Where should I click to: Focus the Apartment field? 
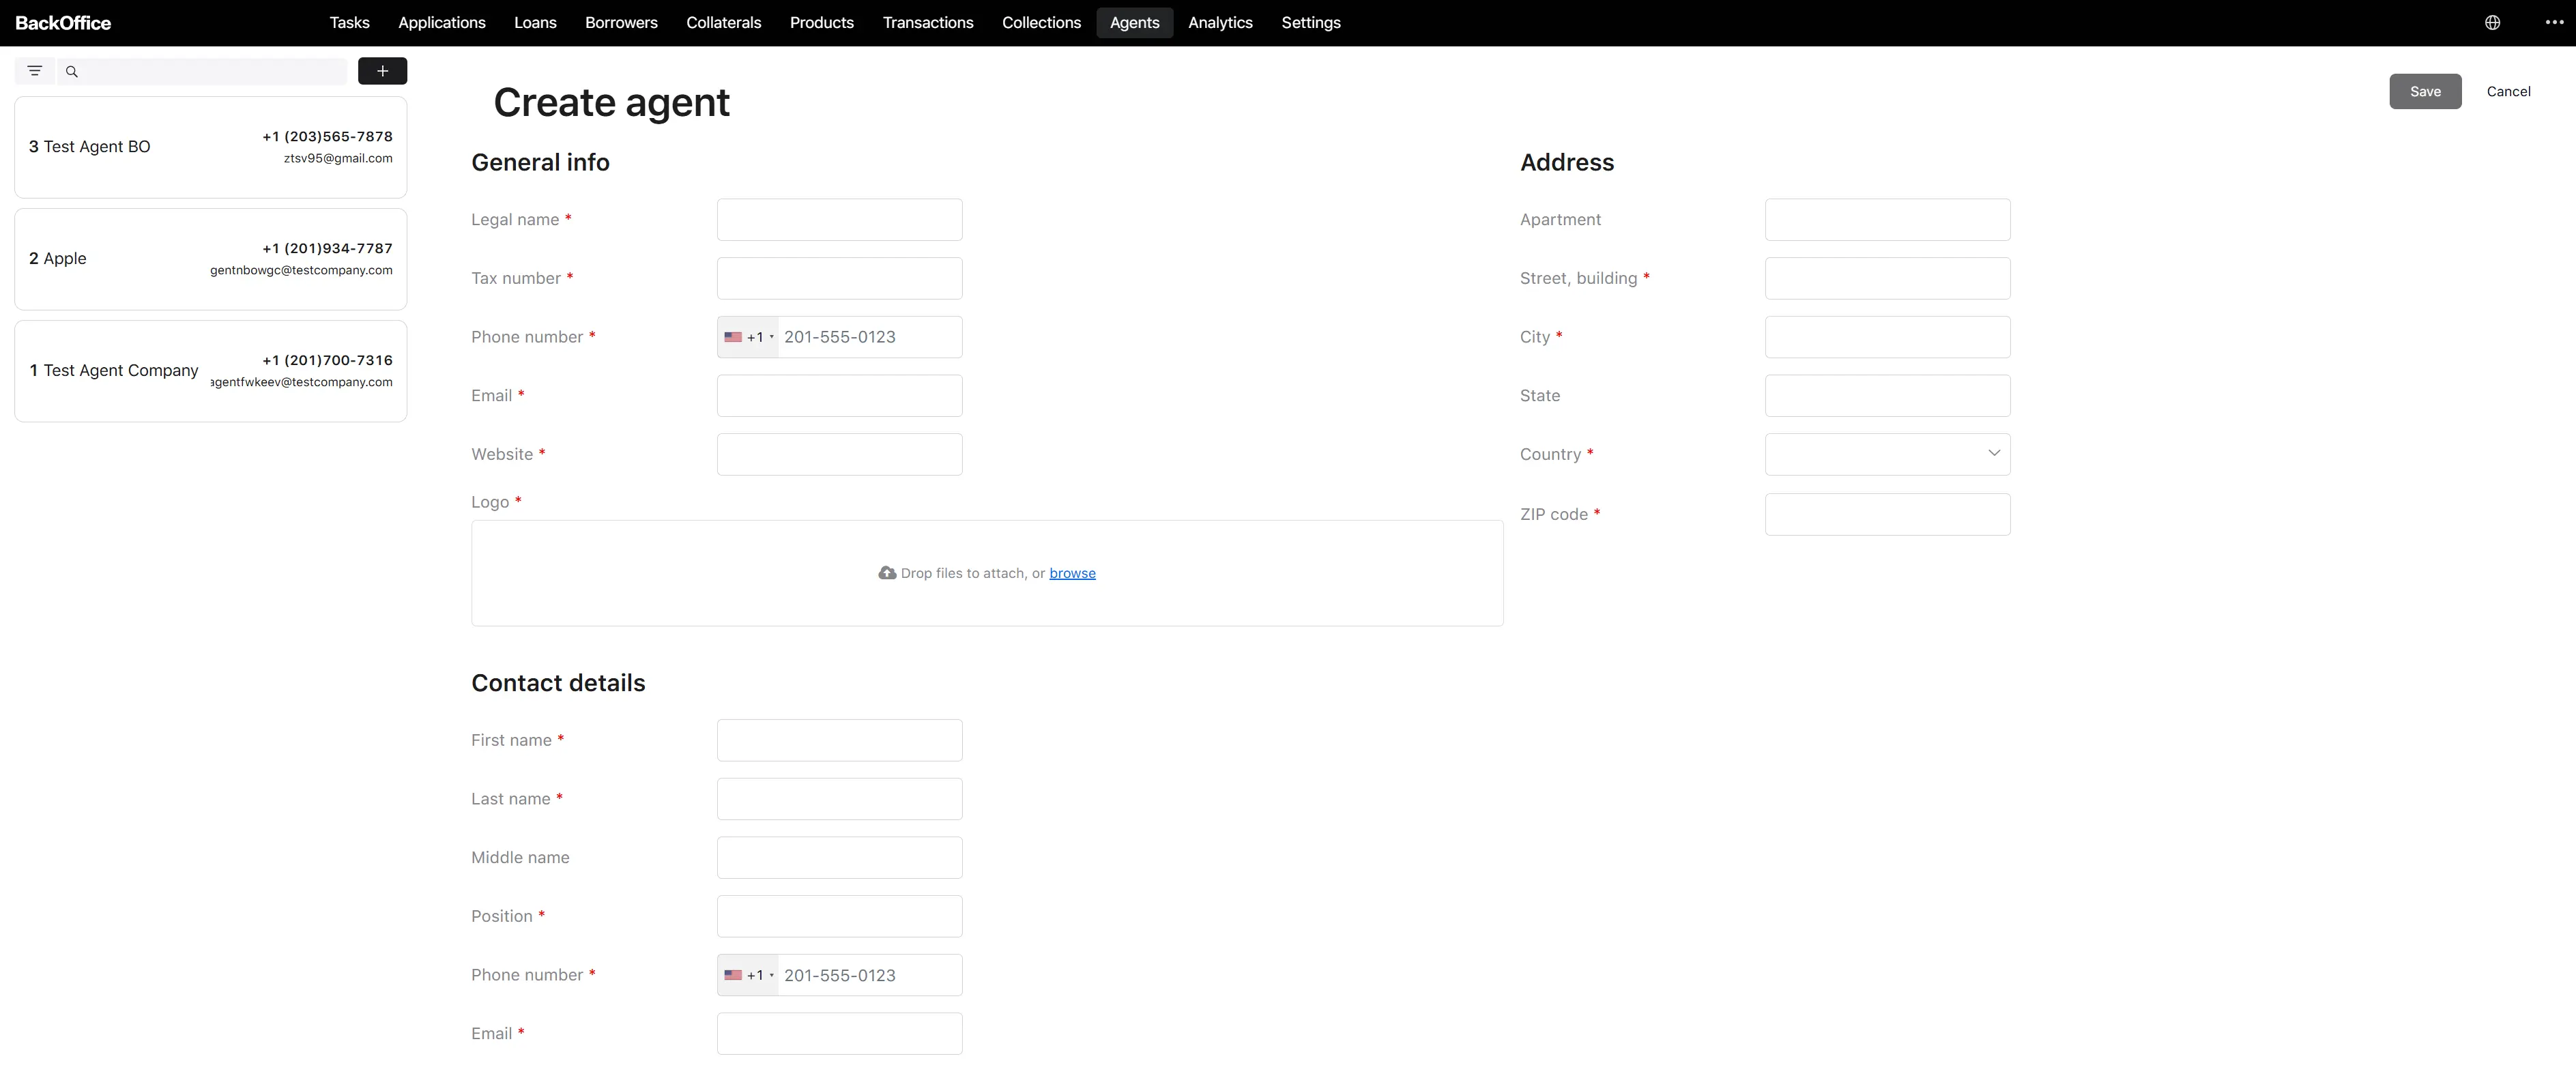point(1887,219)
